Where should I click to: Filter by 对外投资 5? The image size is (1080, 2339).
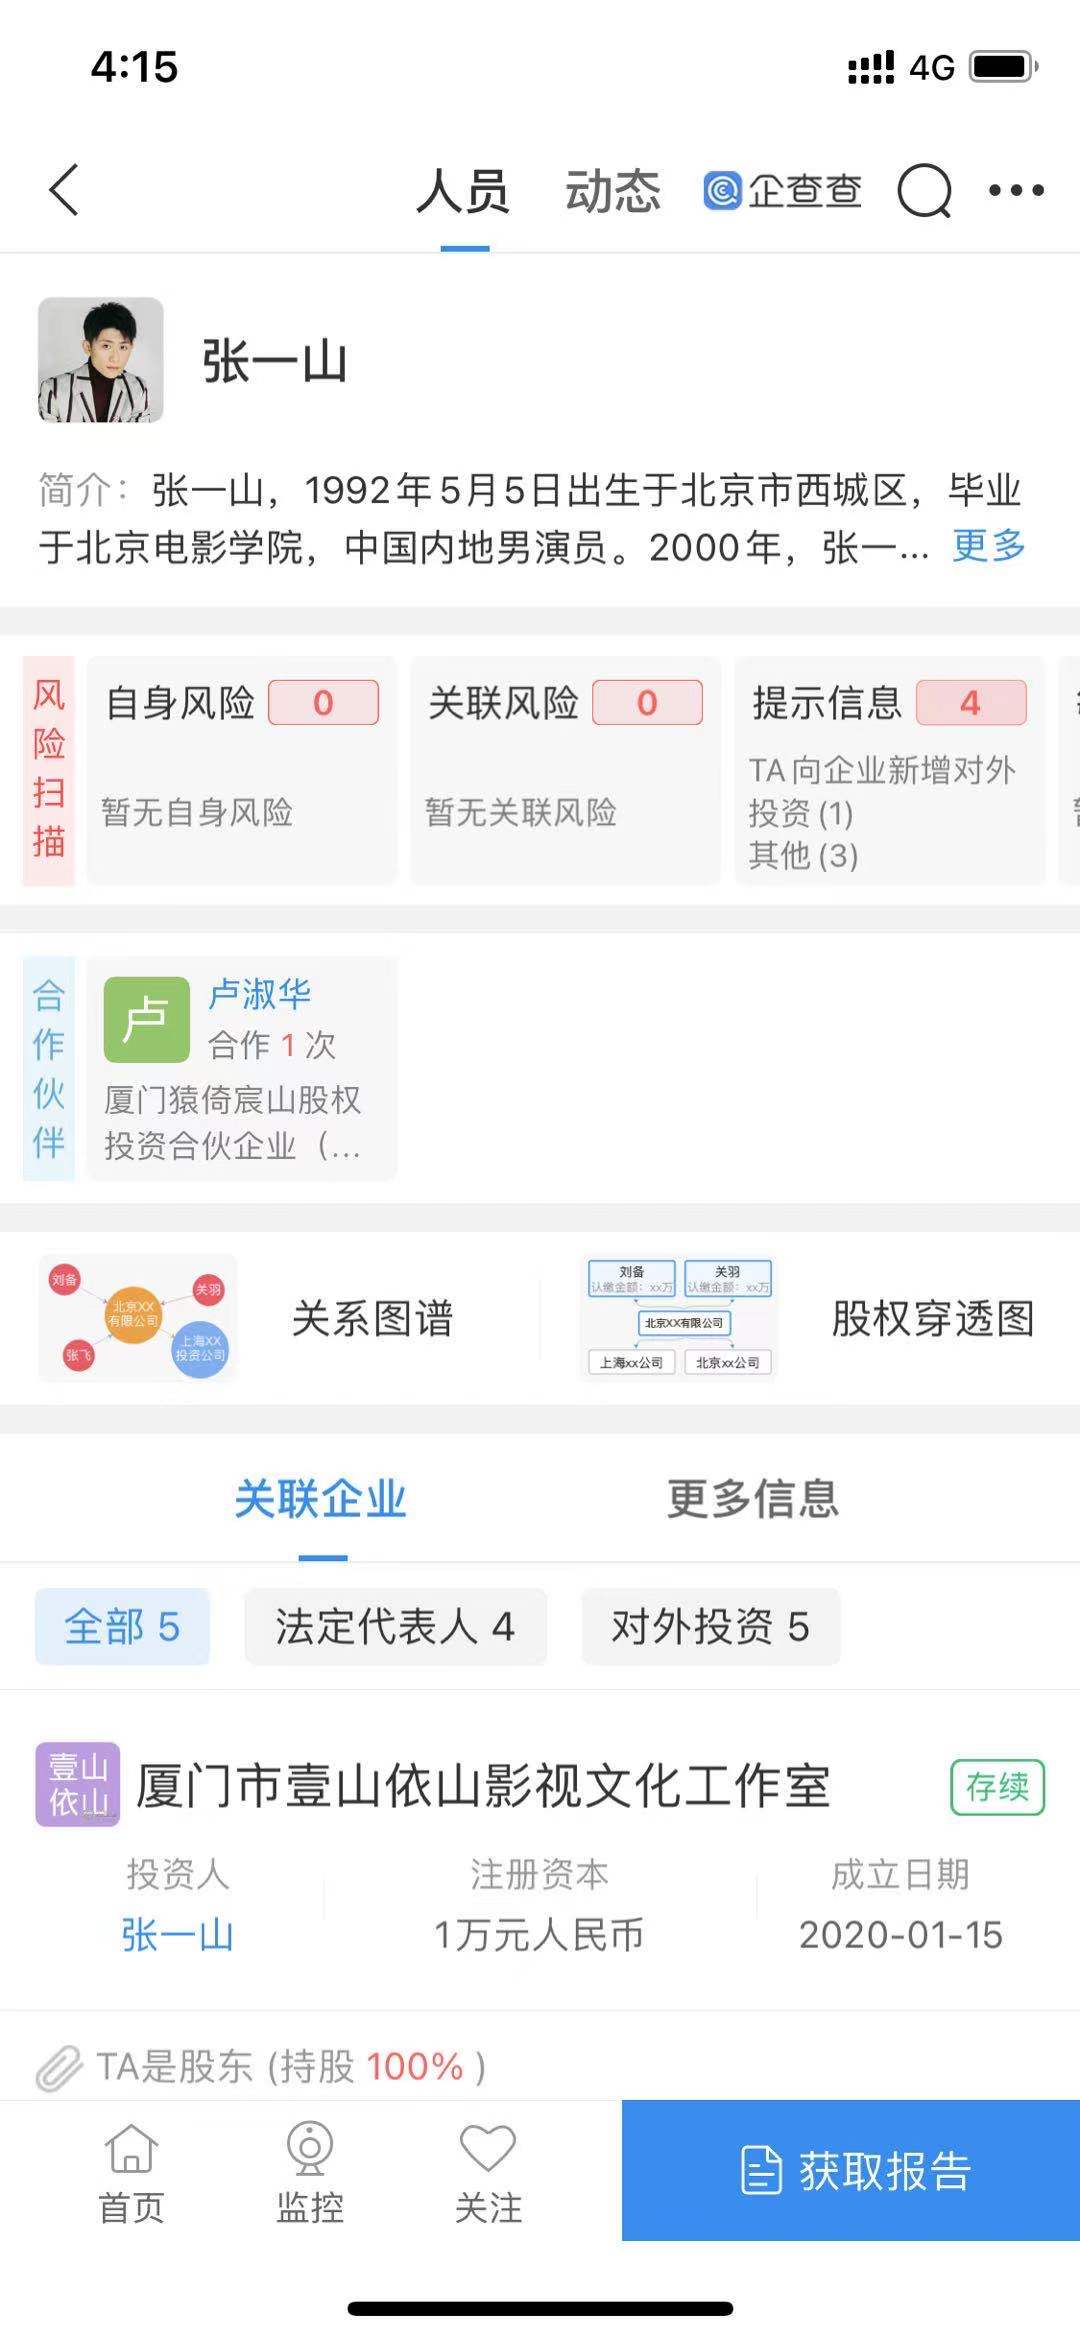[x=710, y=1627]
